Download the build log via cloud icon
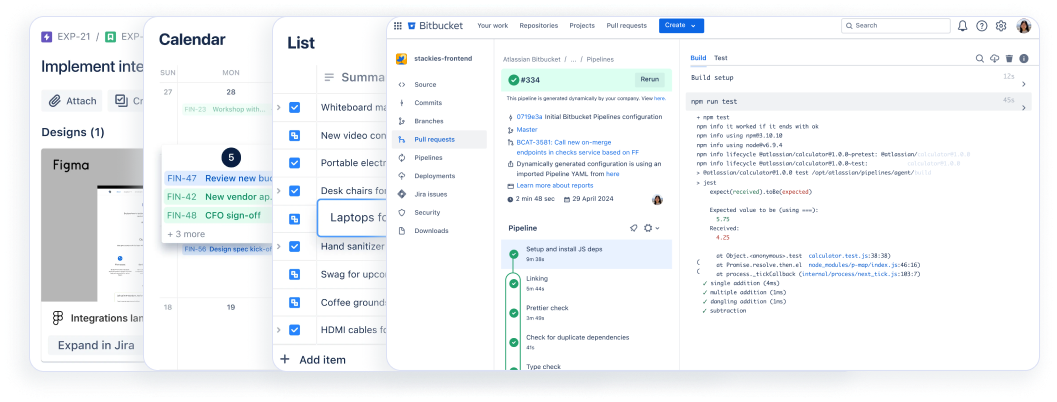1057x402 pixels. 994,59
